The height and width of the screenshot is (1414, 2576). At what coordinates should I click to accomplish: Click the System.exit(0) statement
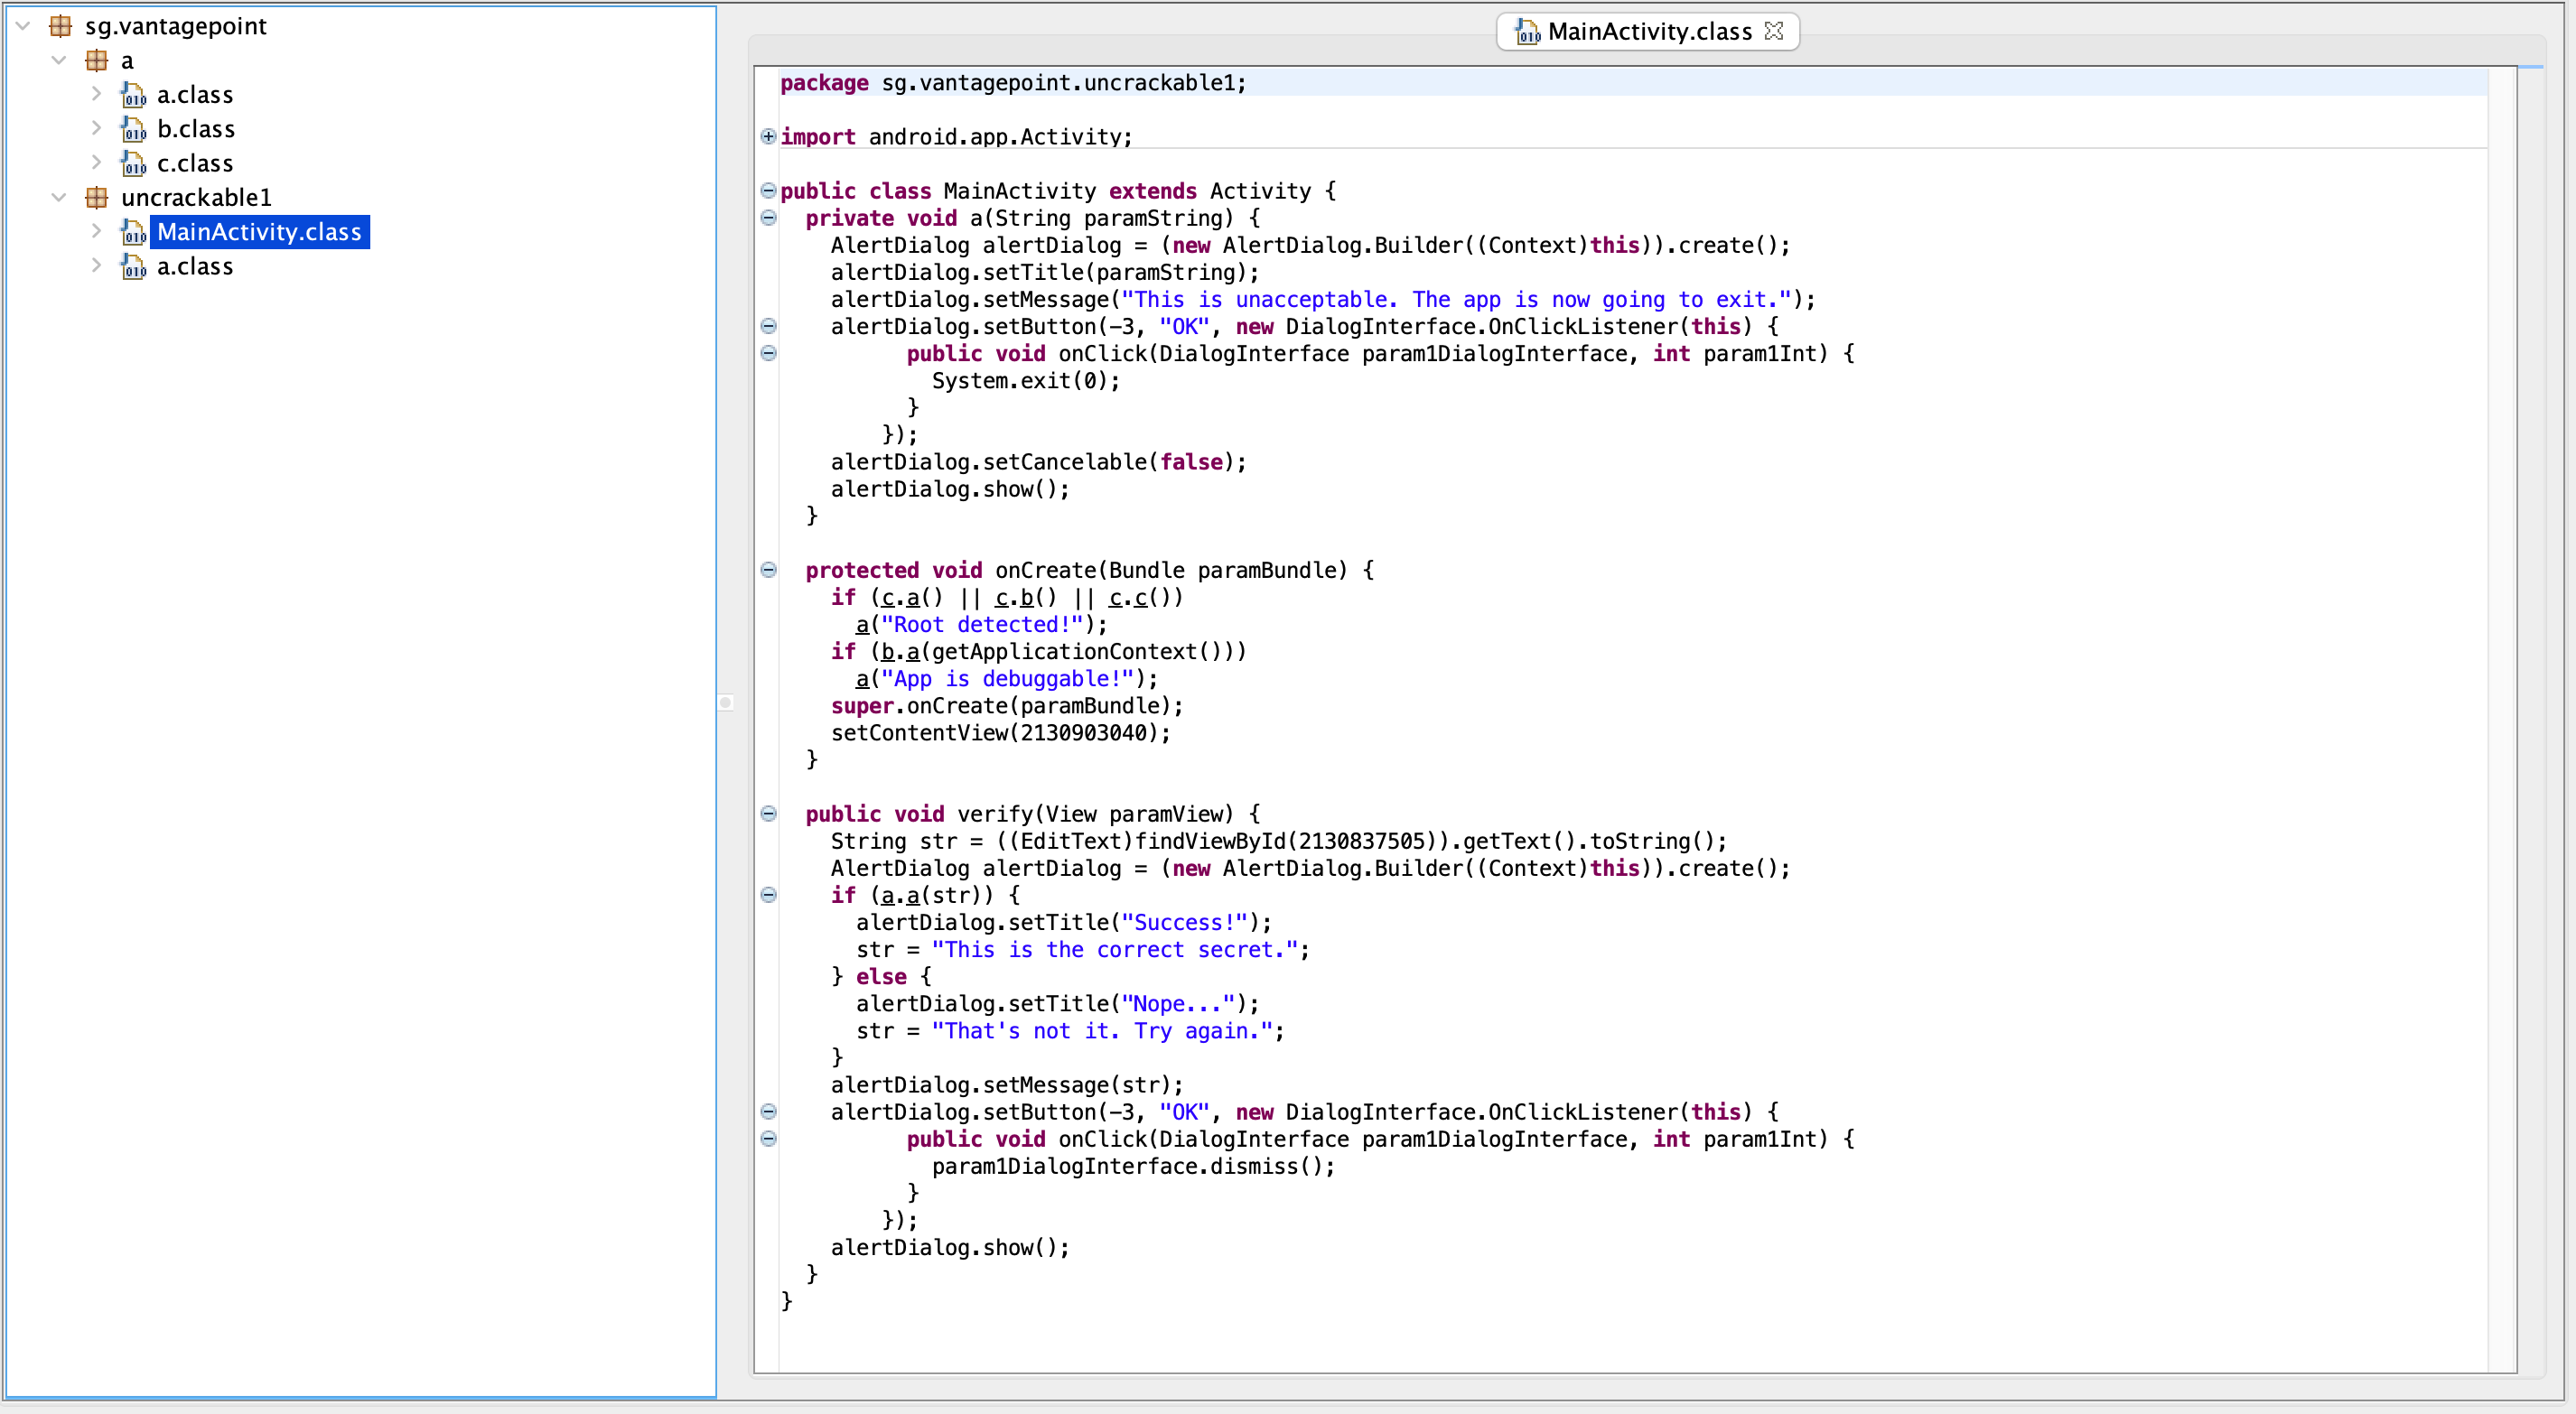[1026, 381]
